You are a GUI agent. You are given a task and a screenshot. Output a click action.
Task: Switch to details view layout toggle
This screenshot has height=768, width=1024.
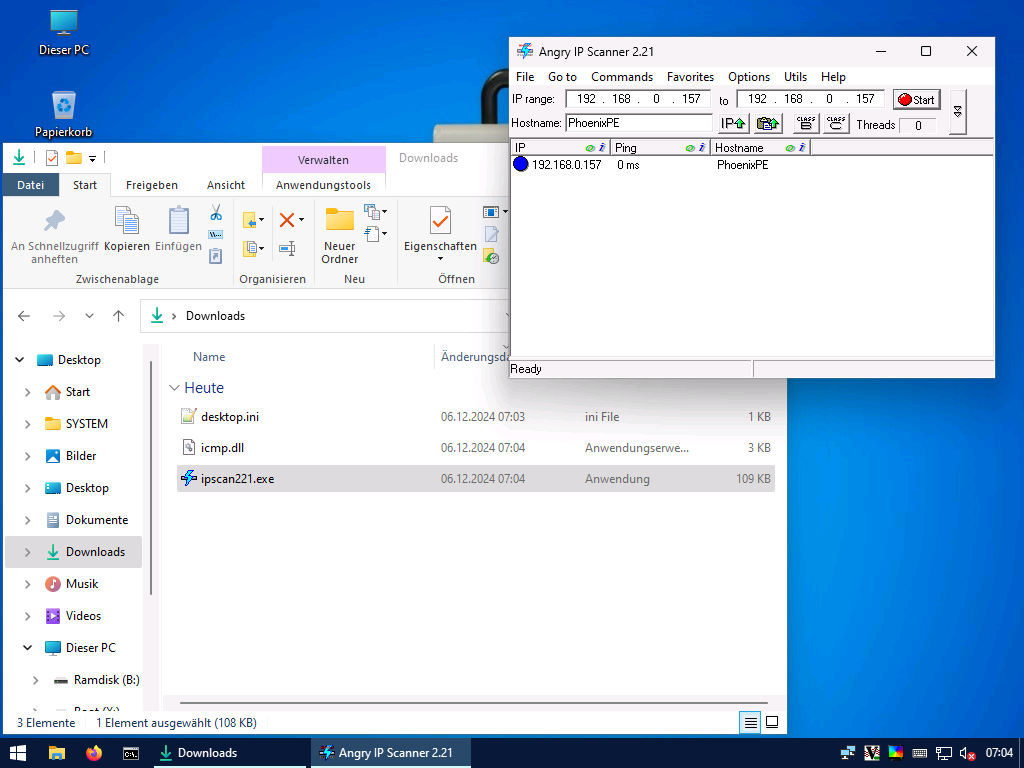click(x=750, y=722)
